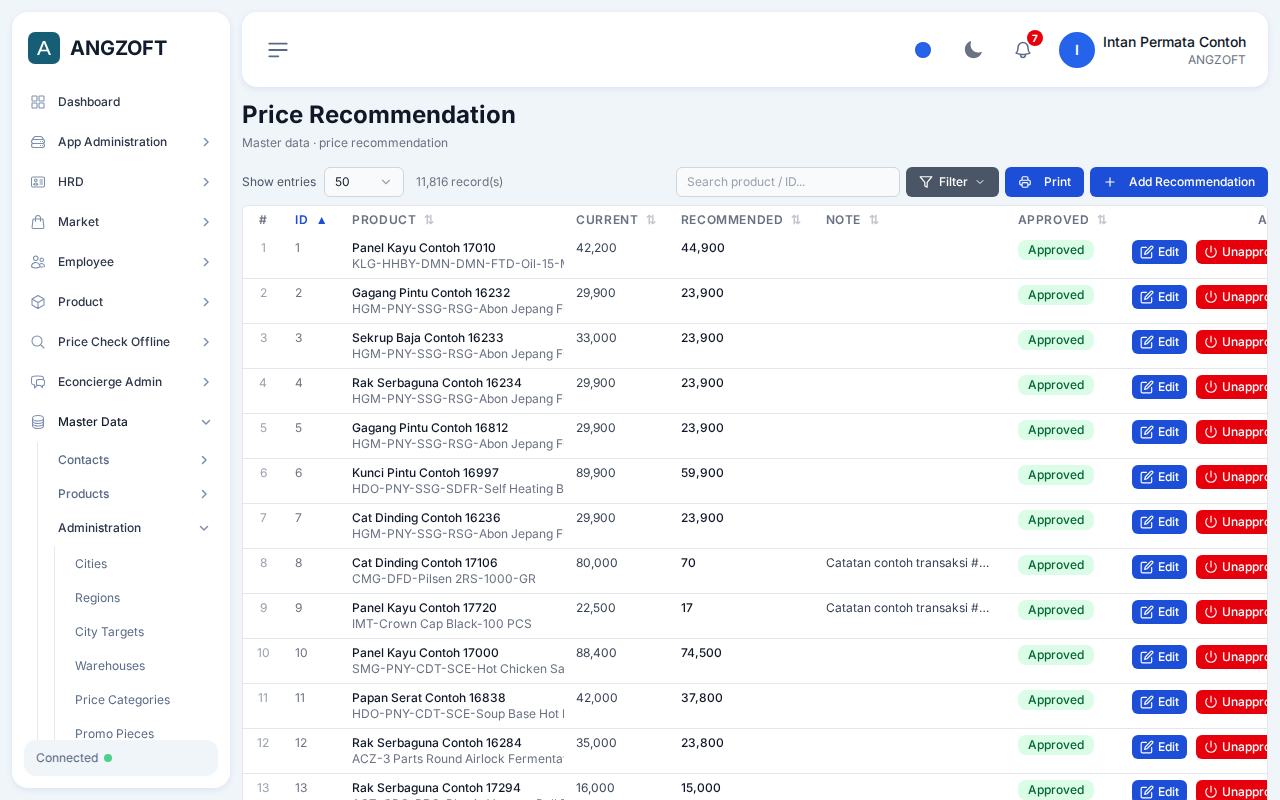
Task: Expand Econcierge Admin menu
Action: 121,382
